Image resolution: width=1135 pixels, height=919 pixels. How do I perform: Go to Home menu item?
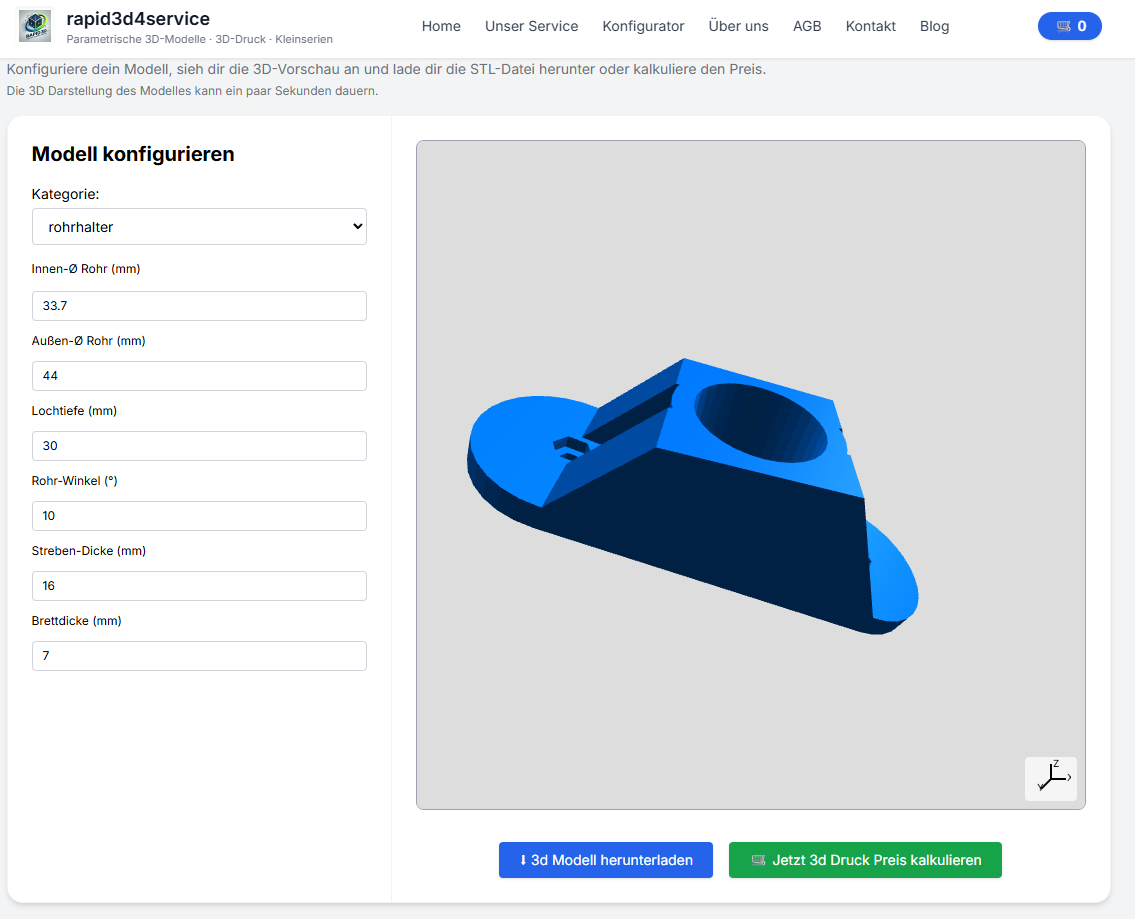point(441,26)
